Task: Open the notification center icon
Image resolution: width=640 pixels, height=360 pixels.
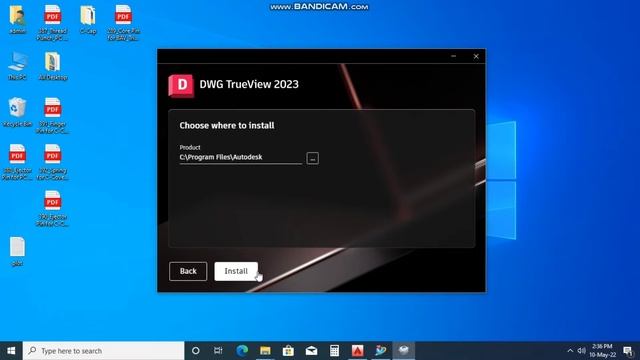Action: pos(628,351)
